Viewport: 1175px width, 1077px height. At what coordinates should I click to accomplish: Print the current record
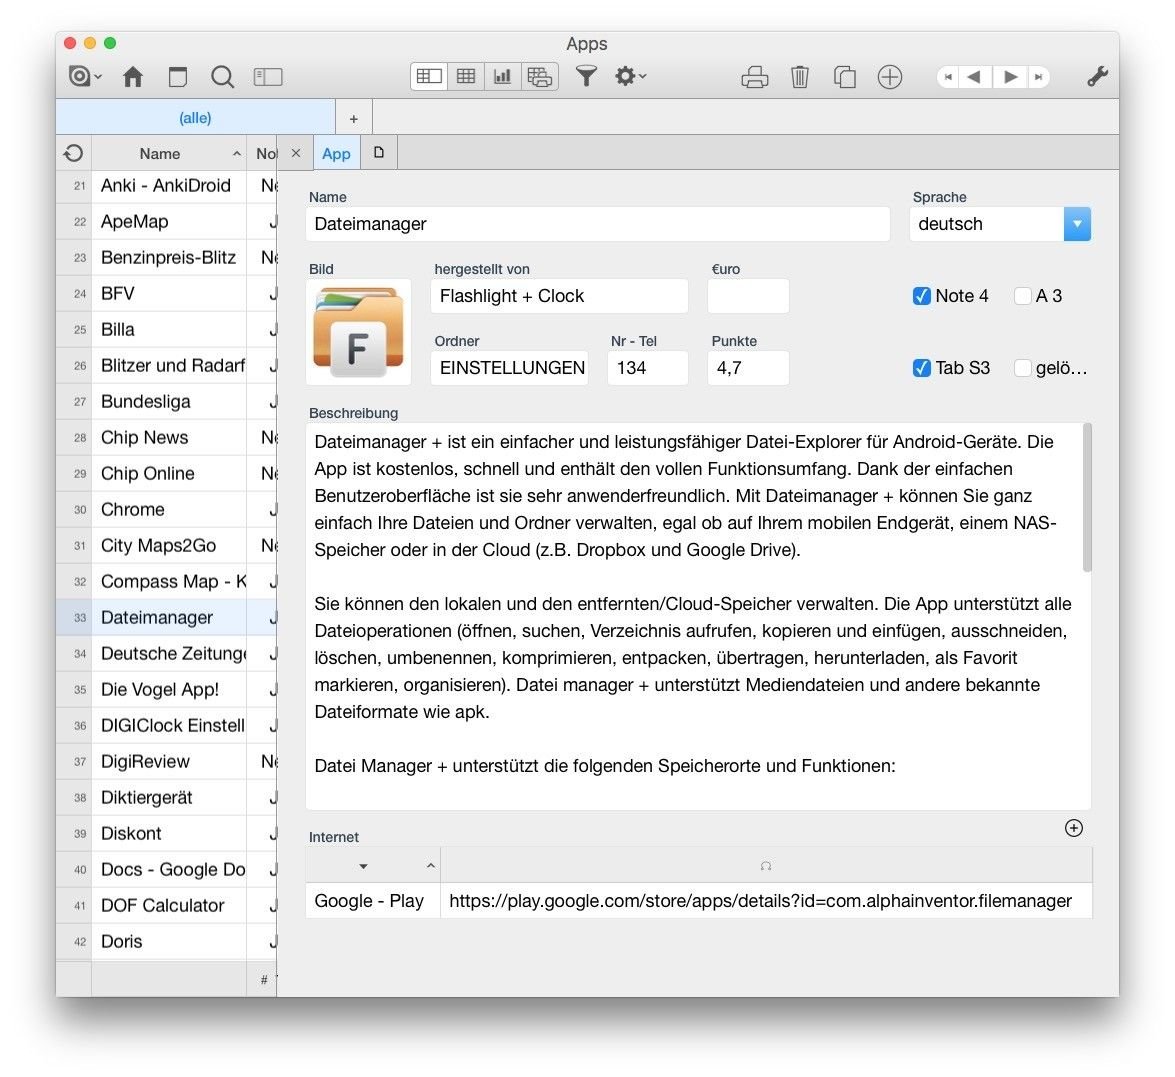755,76
